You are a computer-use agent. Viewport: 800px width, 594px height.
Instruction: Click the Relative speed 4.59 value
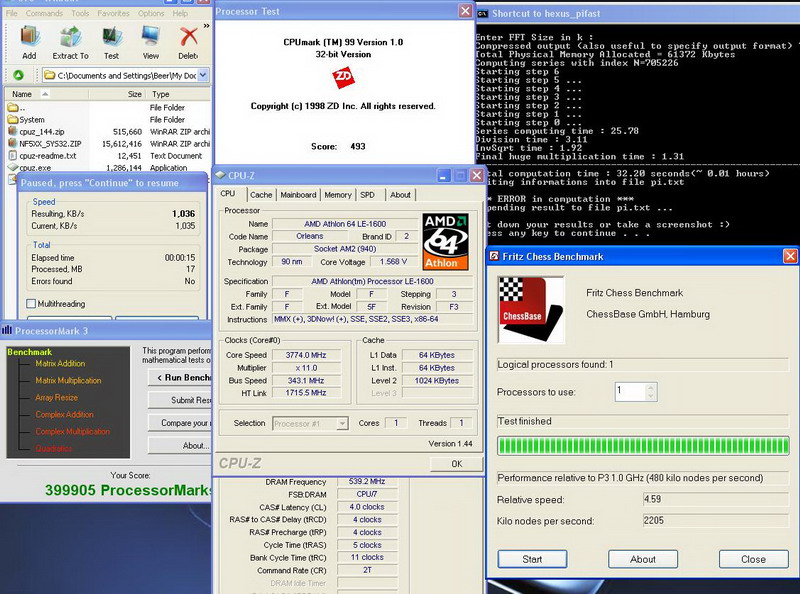pos(716,499)
